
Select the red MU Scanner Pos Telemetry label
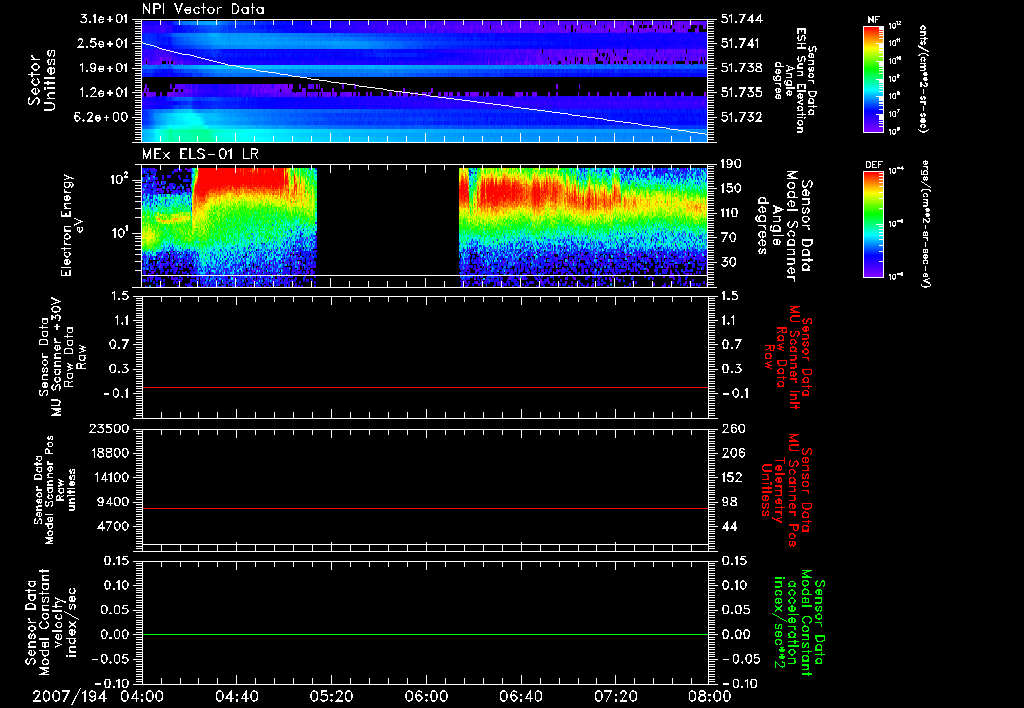(x=786, y=490)
